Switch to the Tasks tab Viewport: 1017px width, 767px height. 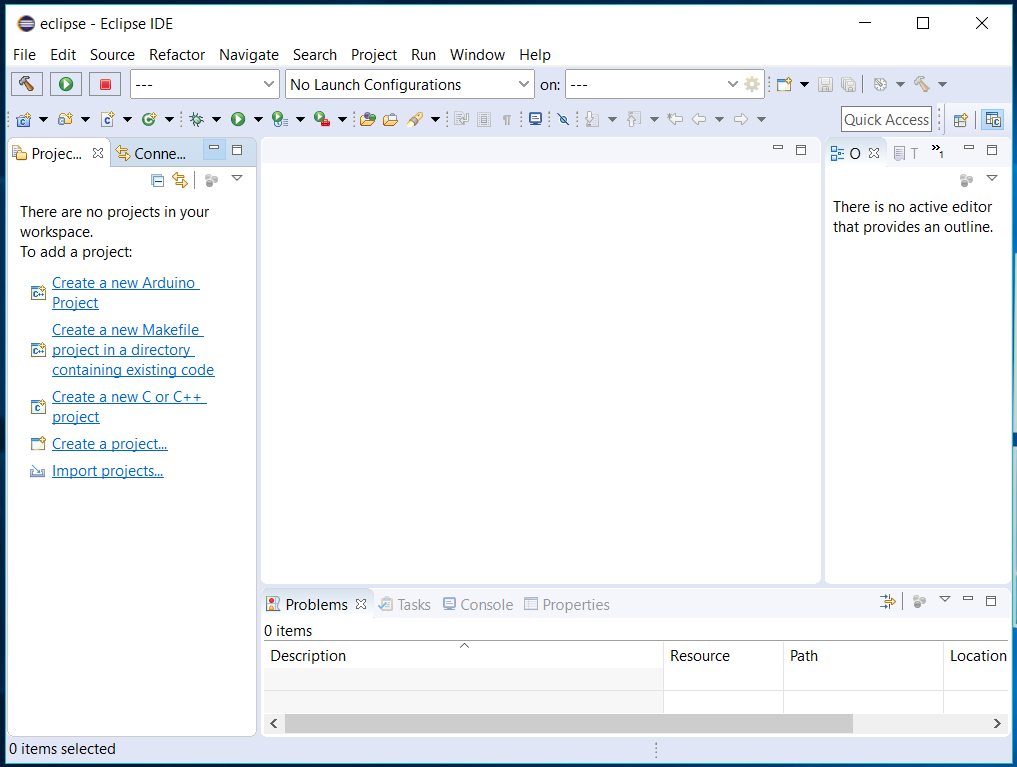[405, 604]
